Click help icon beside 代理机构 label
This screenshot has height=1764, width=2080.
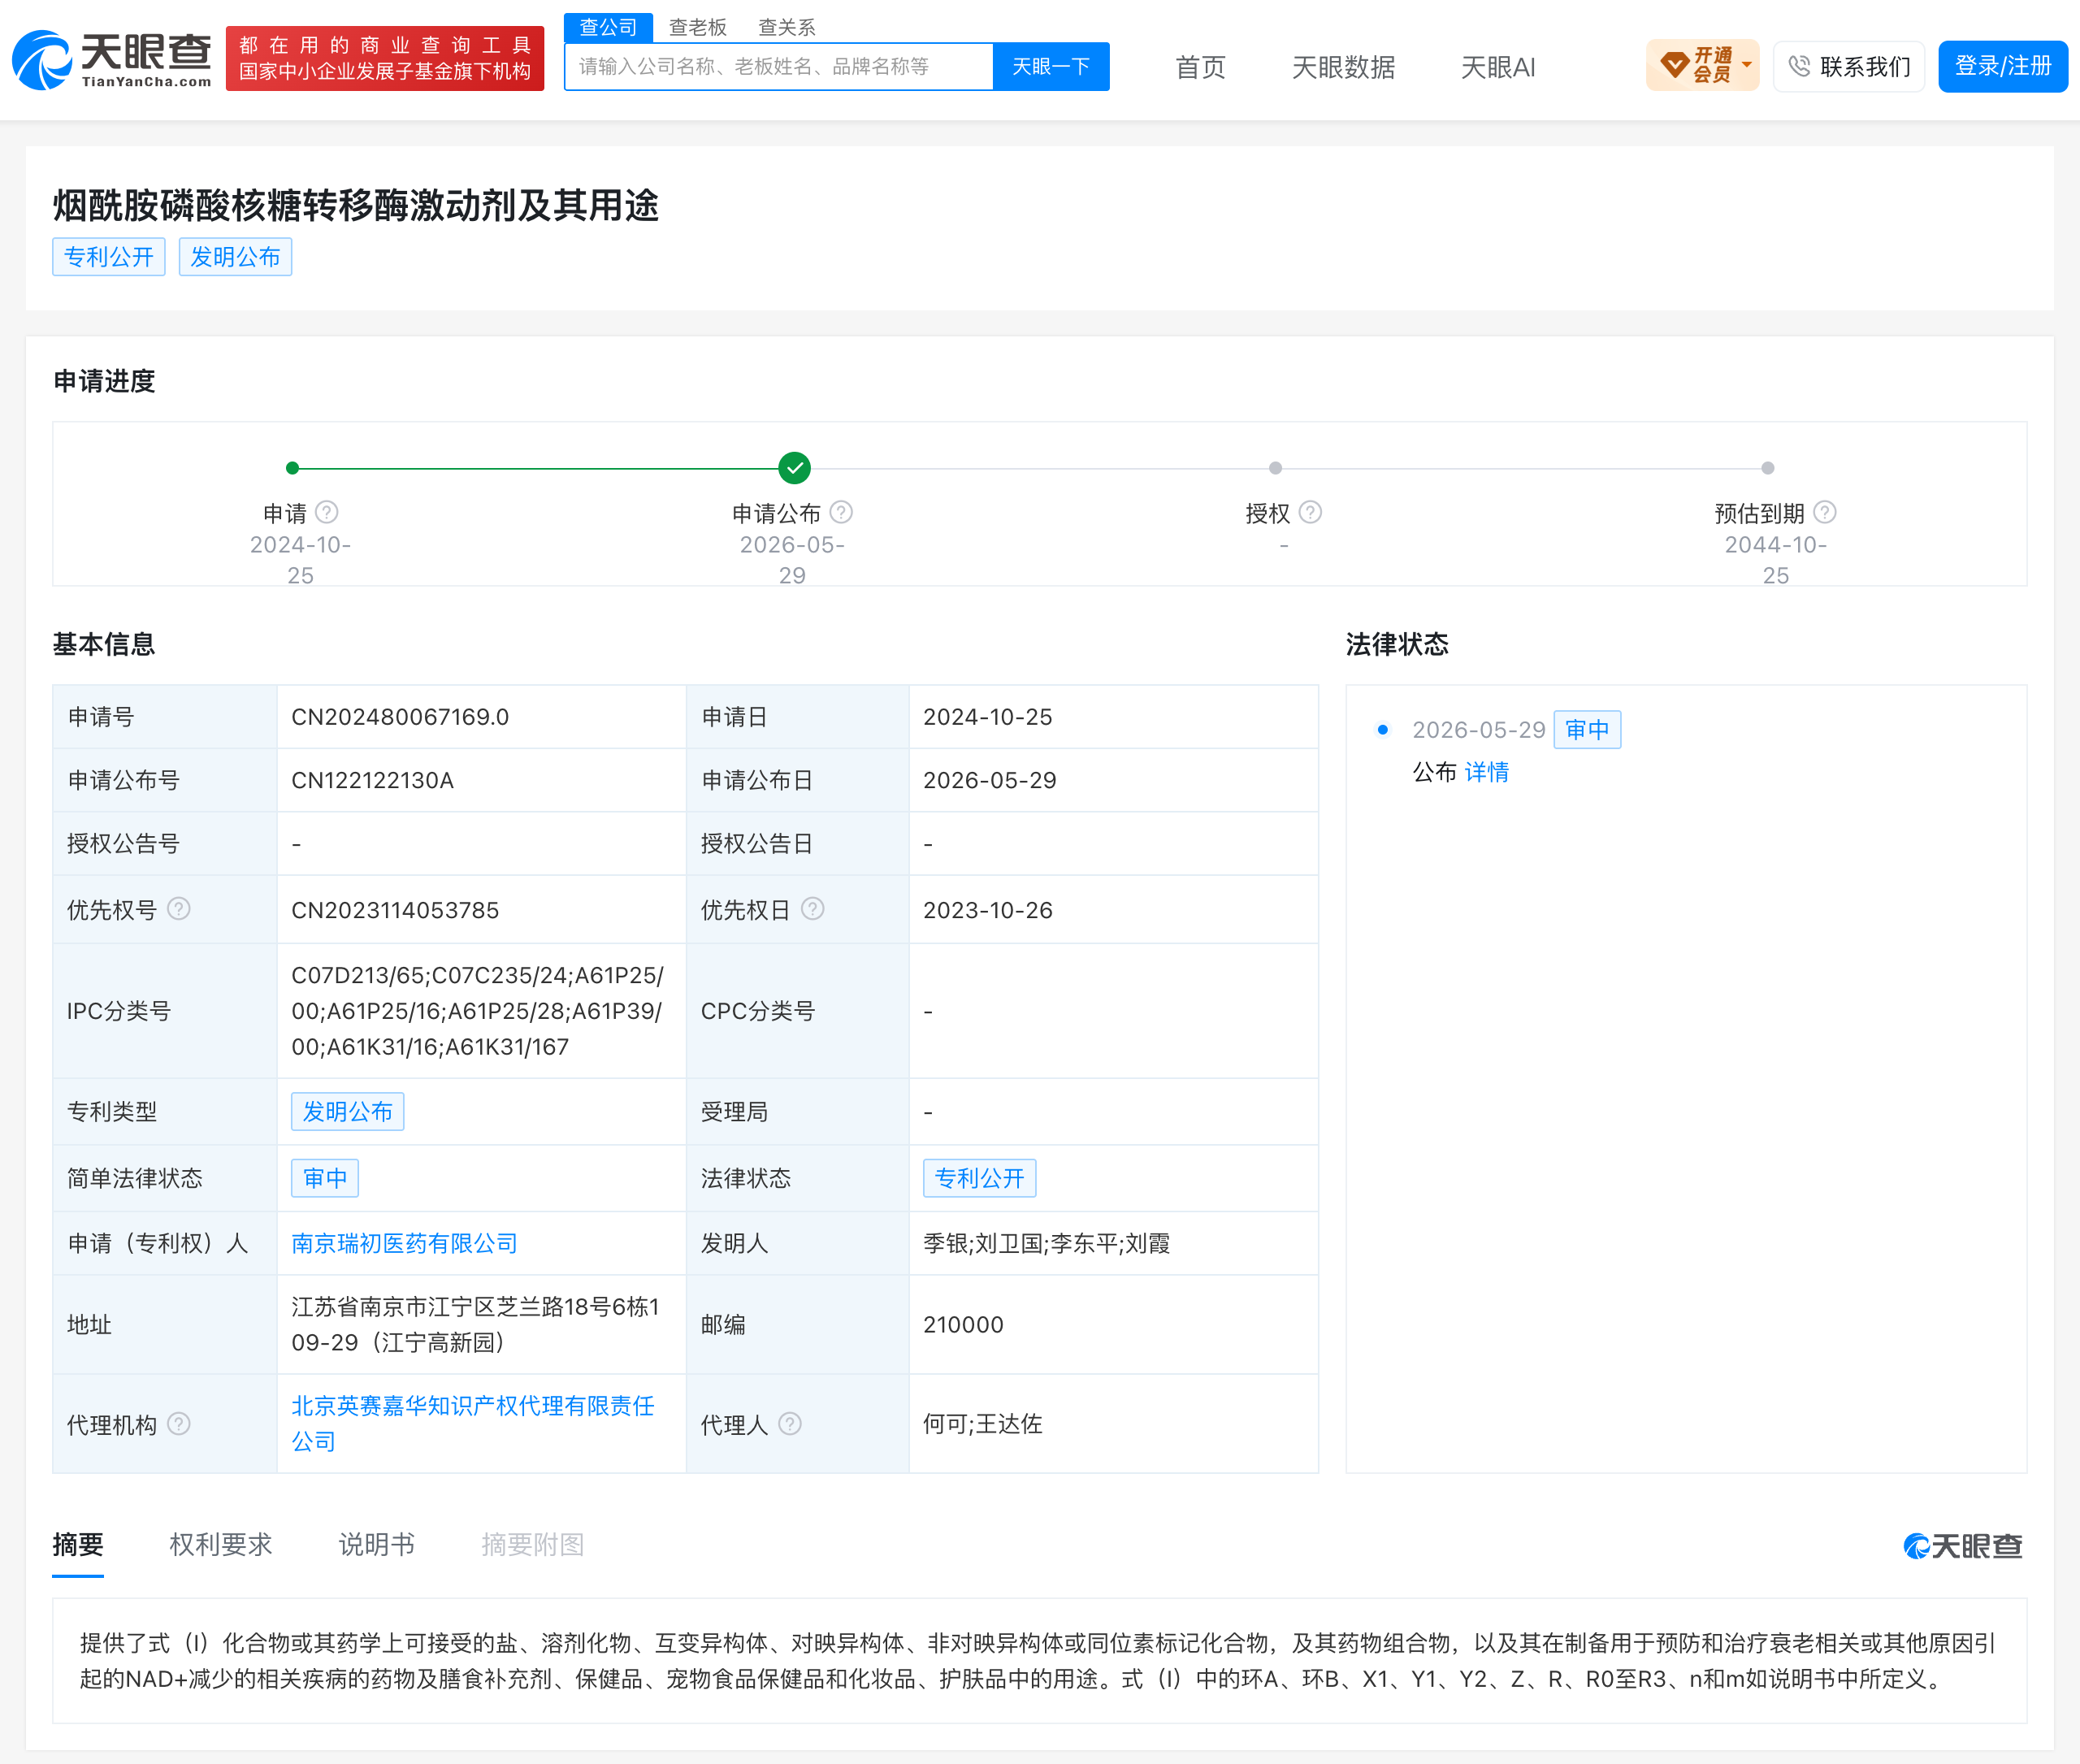[x=179, y=1424]
